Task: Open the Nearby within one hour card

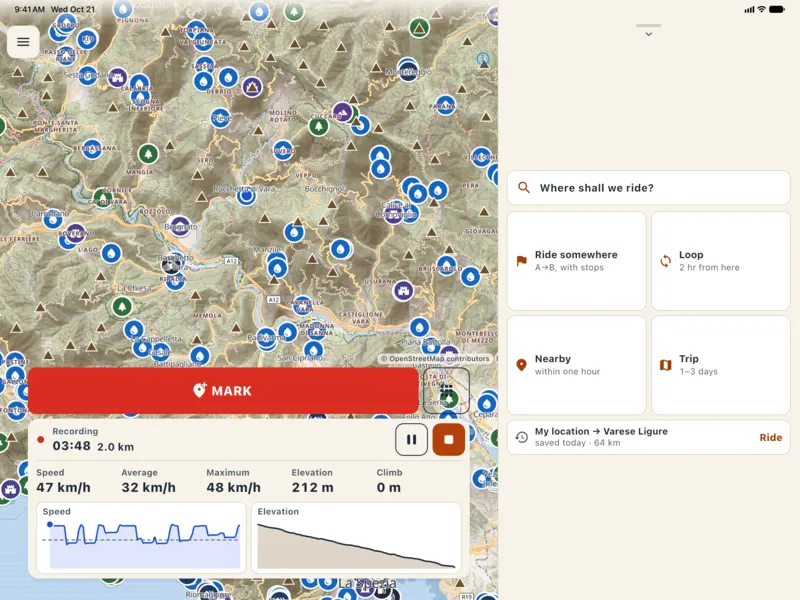Action: click(577, 365)
